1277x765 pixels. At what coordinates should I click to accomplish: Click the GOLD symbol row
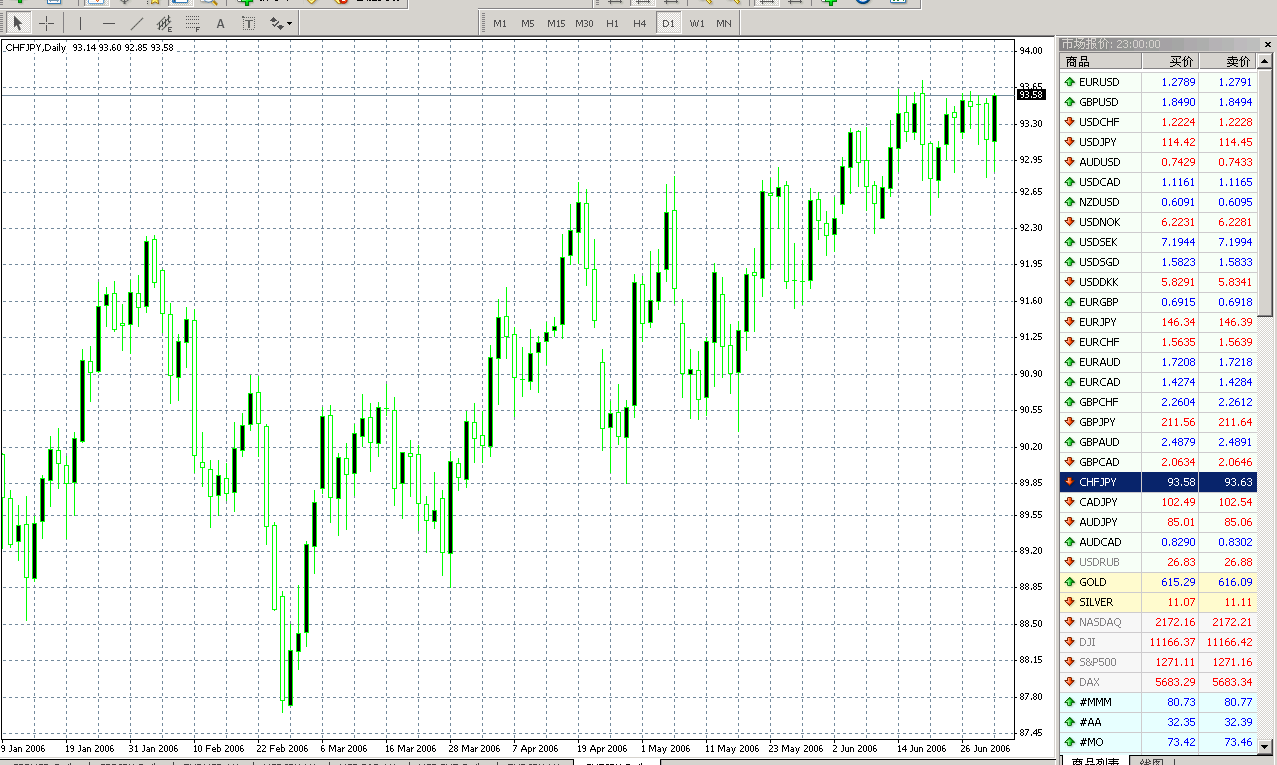[x=1096, y=581]
